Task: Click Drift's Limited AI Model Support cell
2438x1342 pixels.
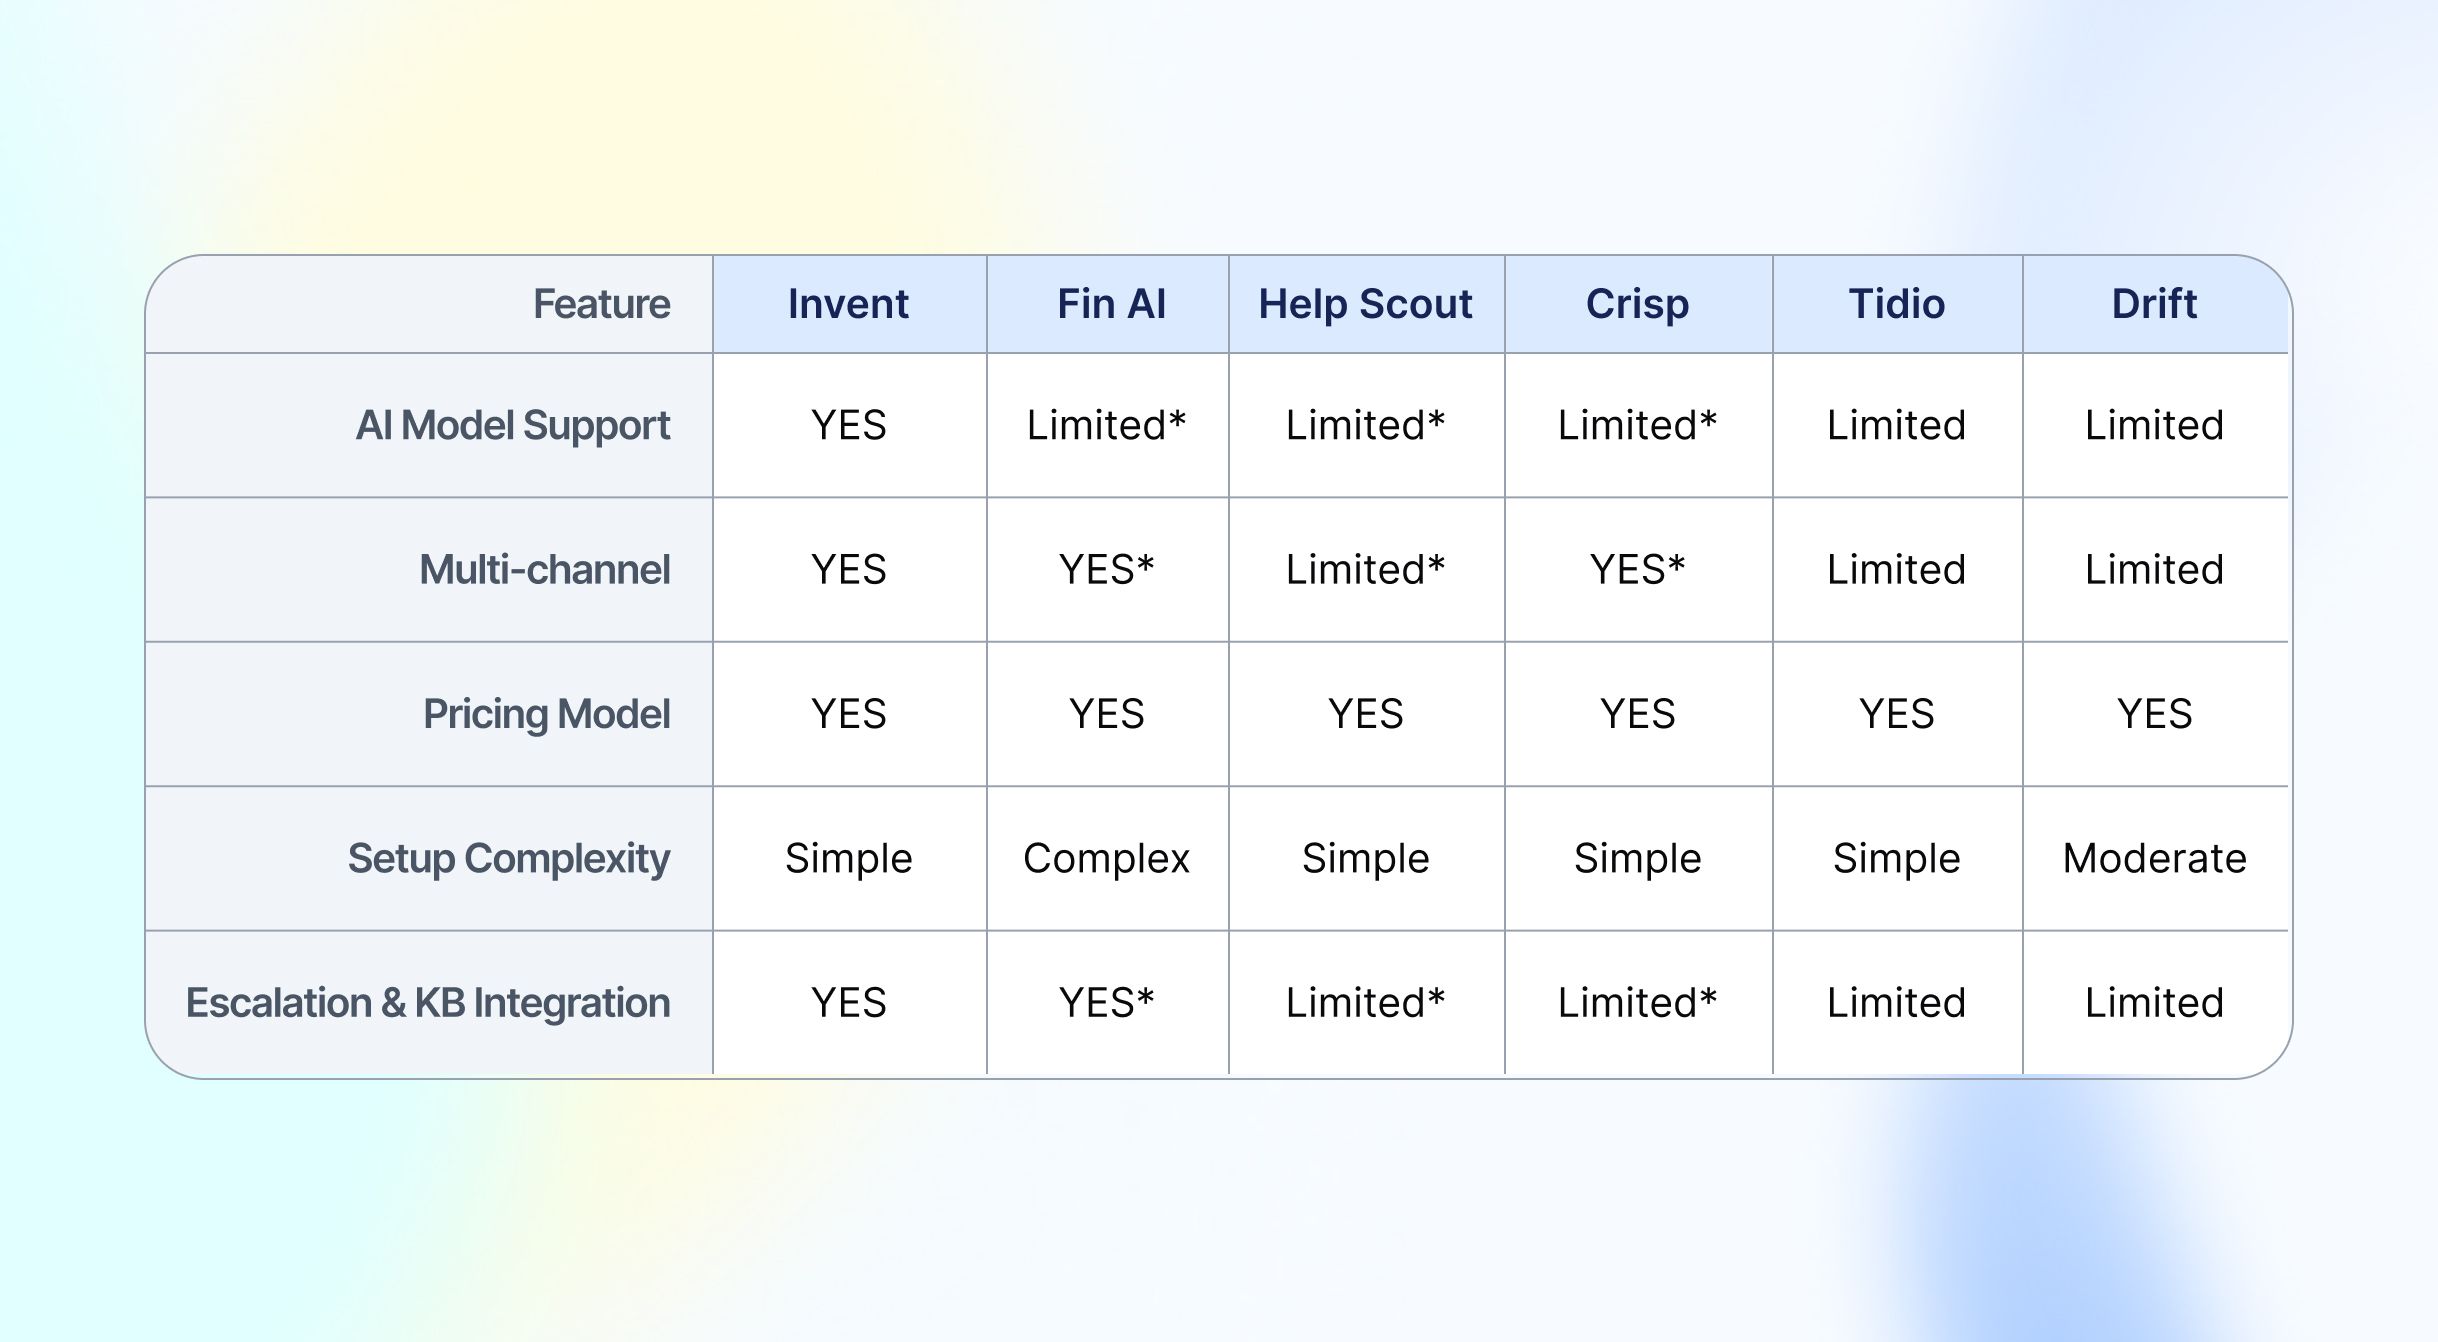Action: 2154,426
